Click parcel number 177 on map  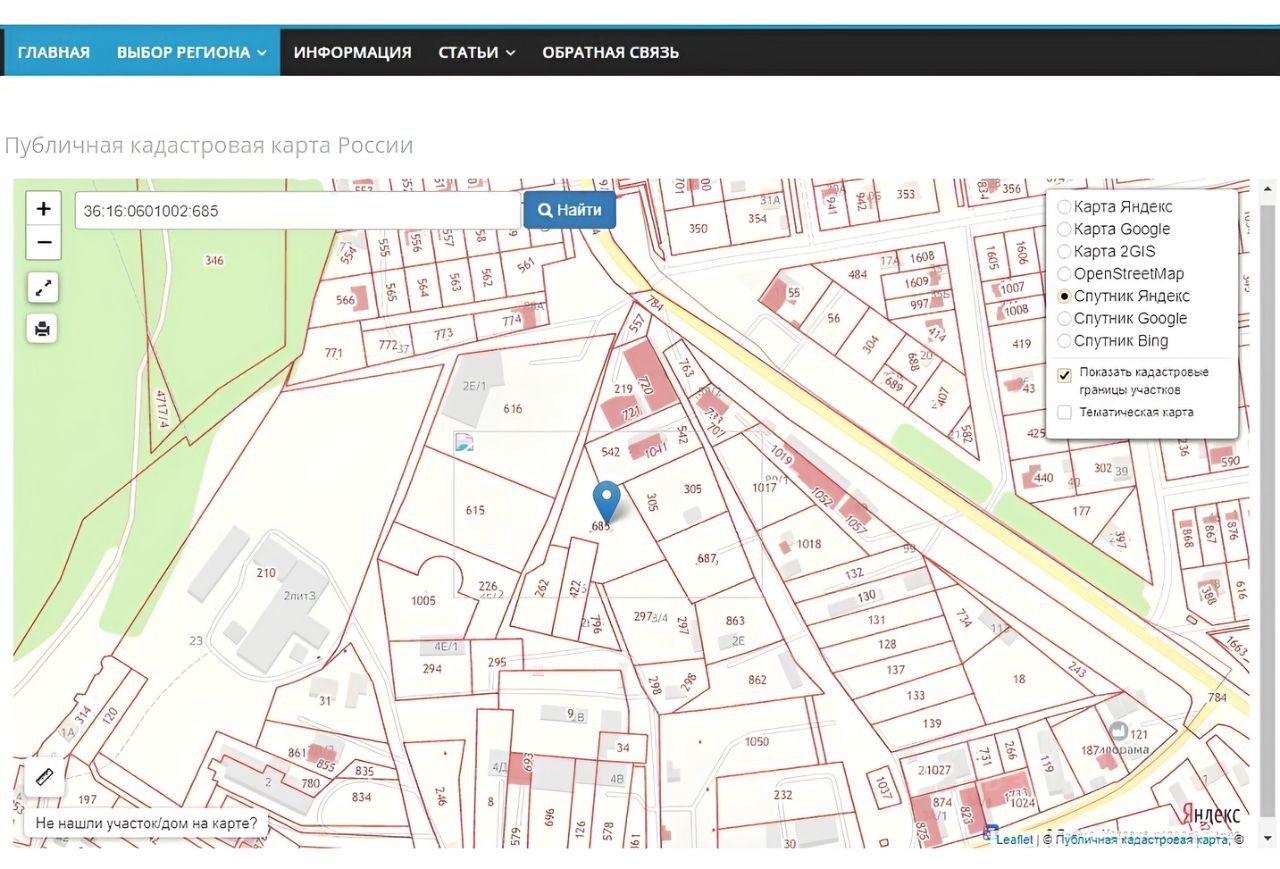tap(1081, 511)
